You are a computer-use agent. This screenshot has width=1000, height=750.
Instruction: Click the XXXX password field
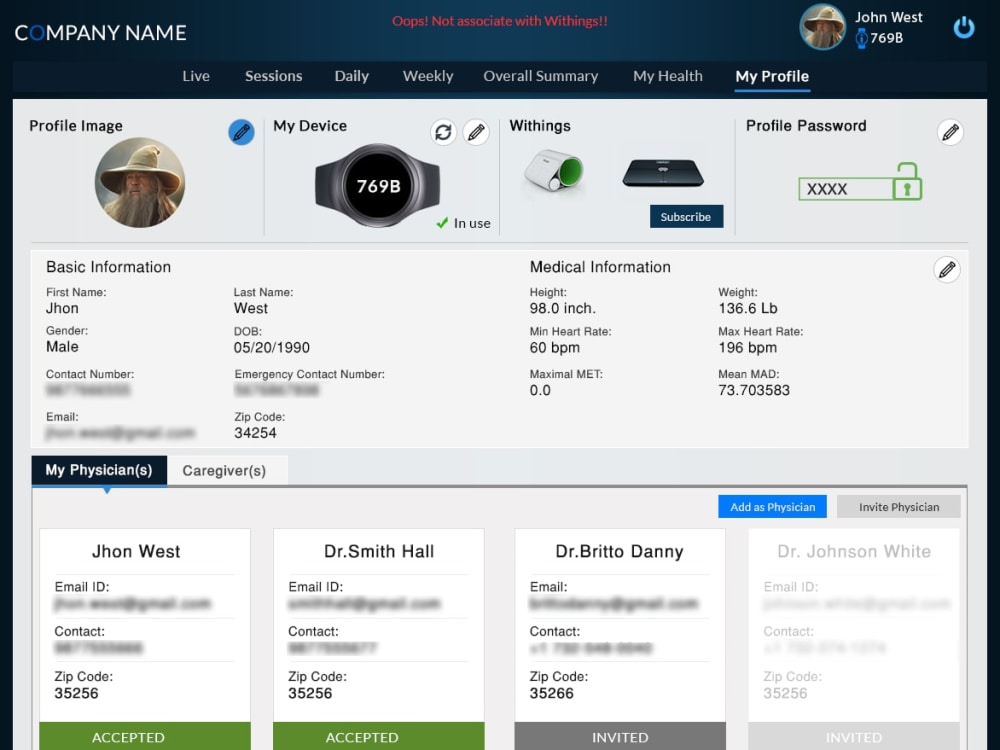(x=846, y=189)
